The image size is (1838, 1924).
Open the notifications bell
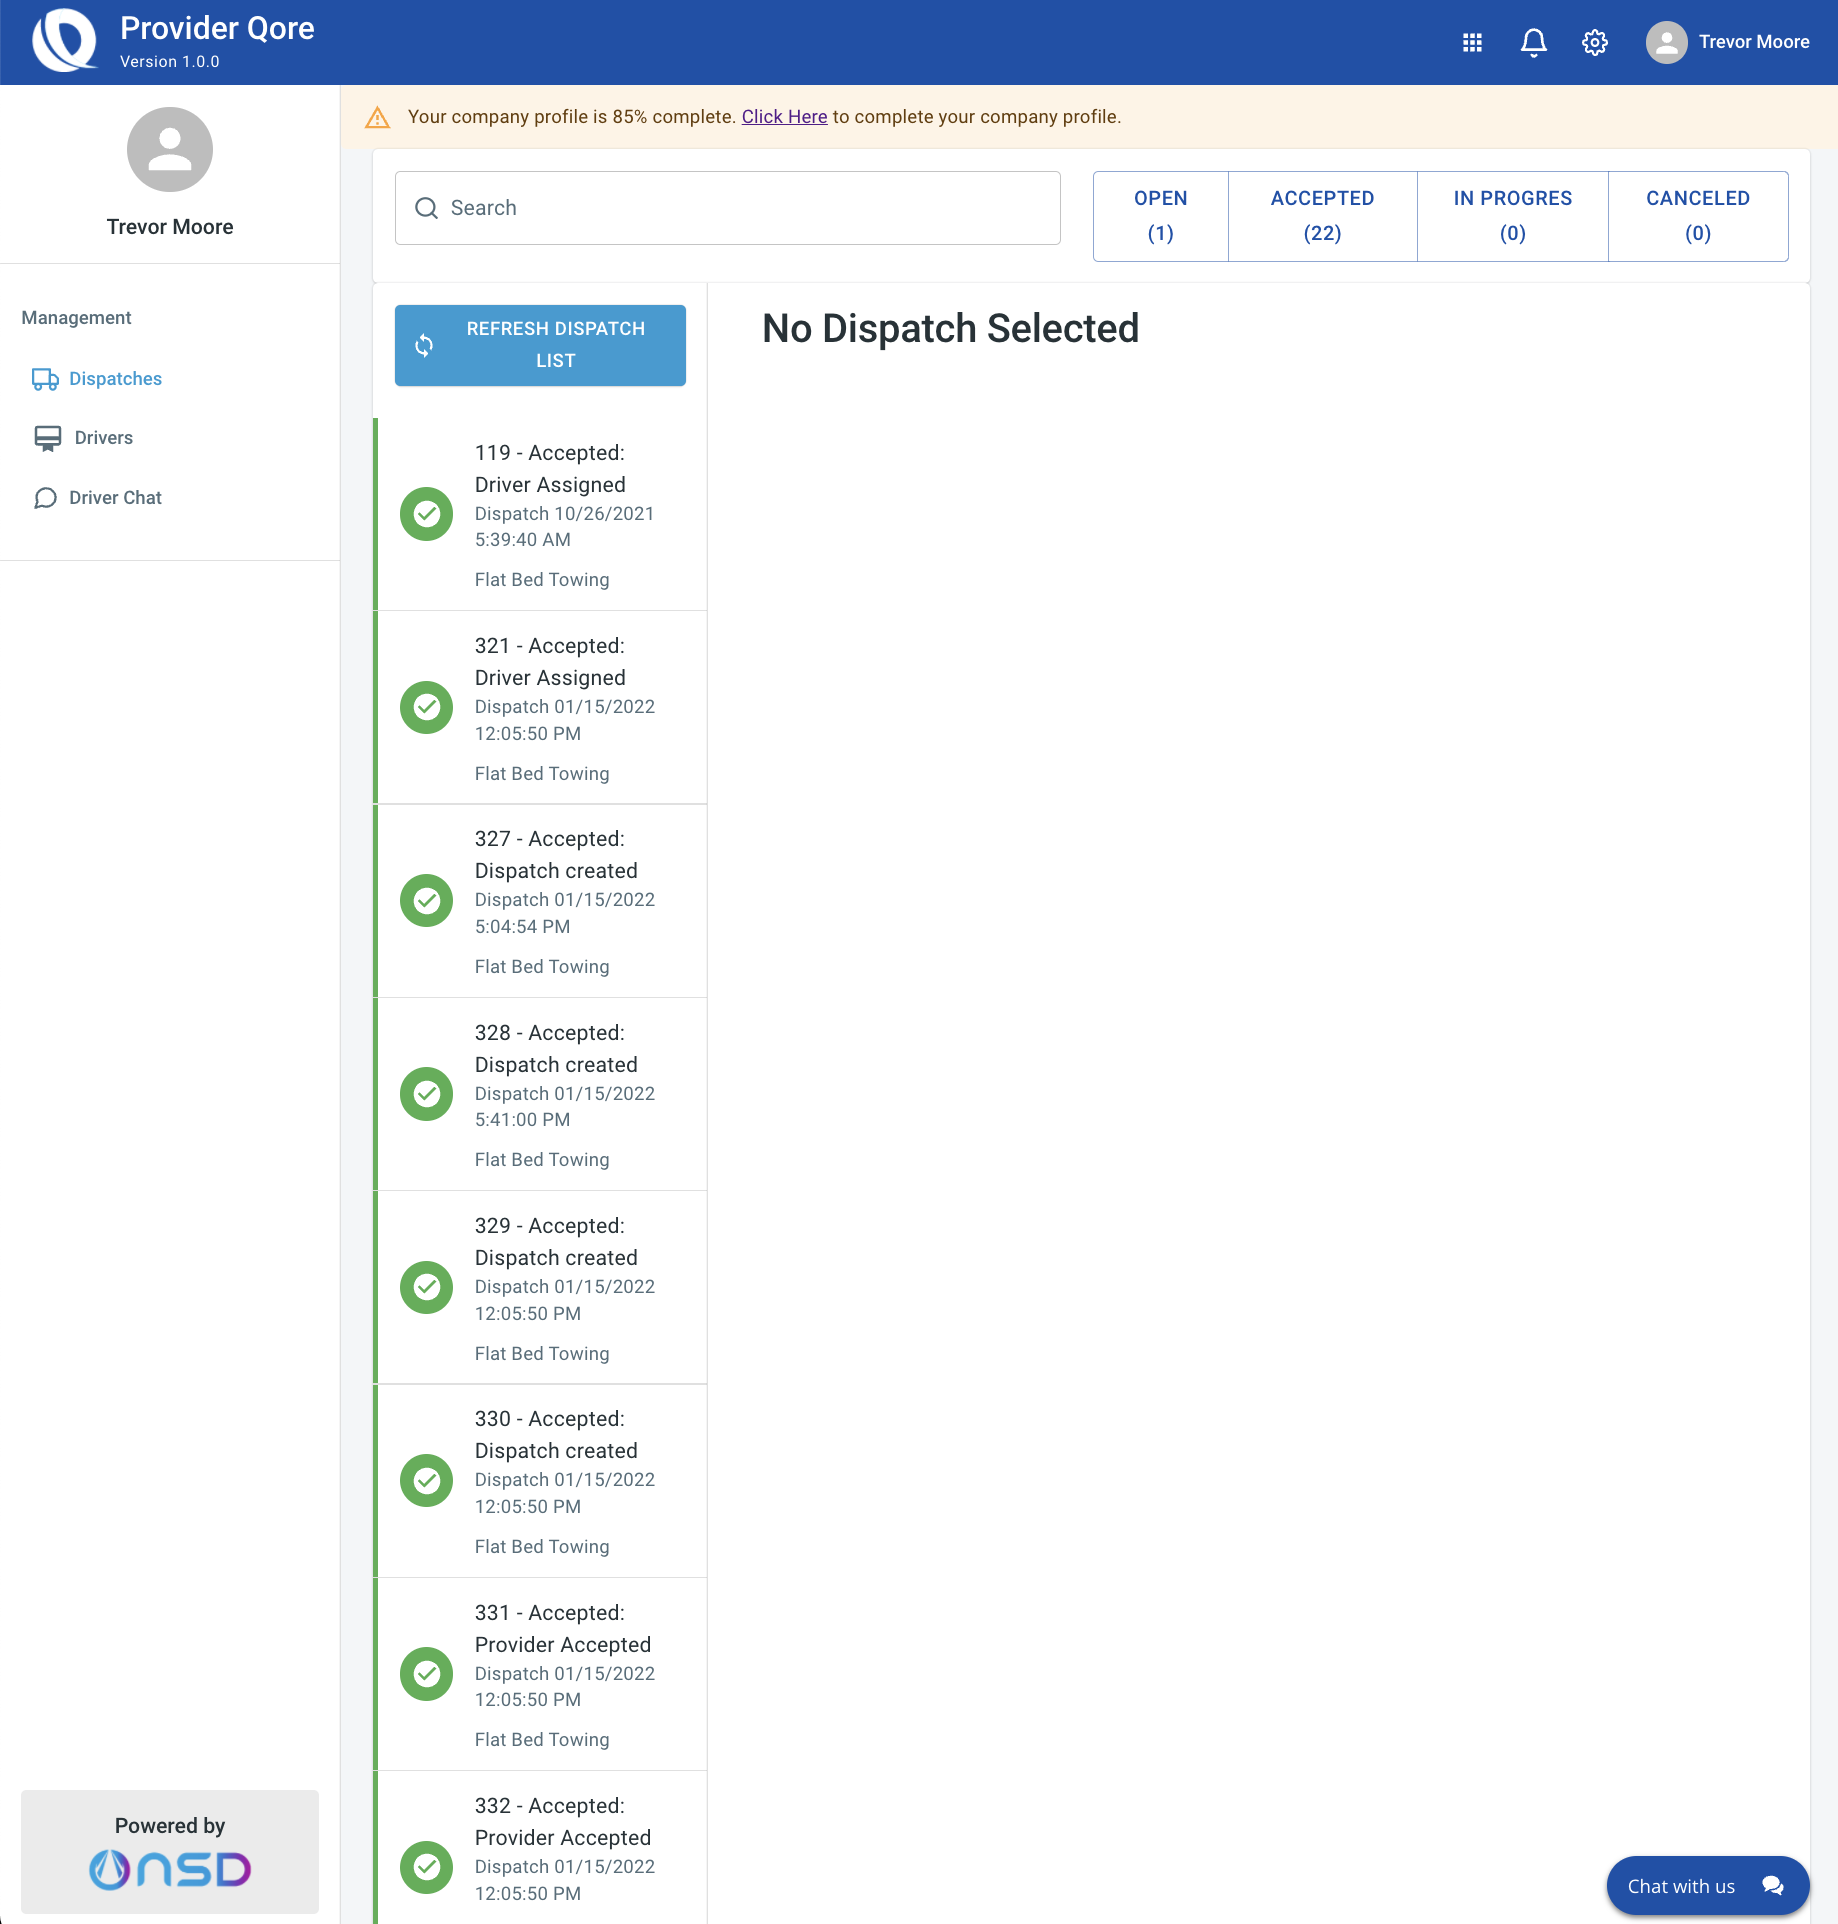click(x=1533, y=42)
